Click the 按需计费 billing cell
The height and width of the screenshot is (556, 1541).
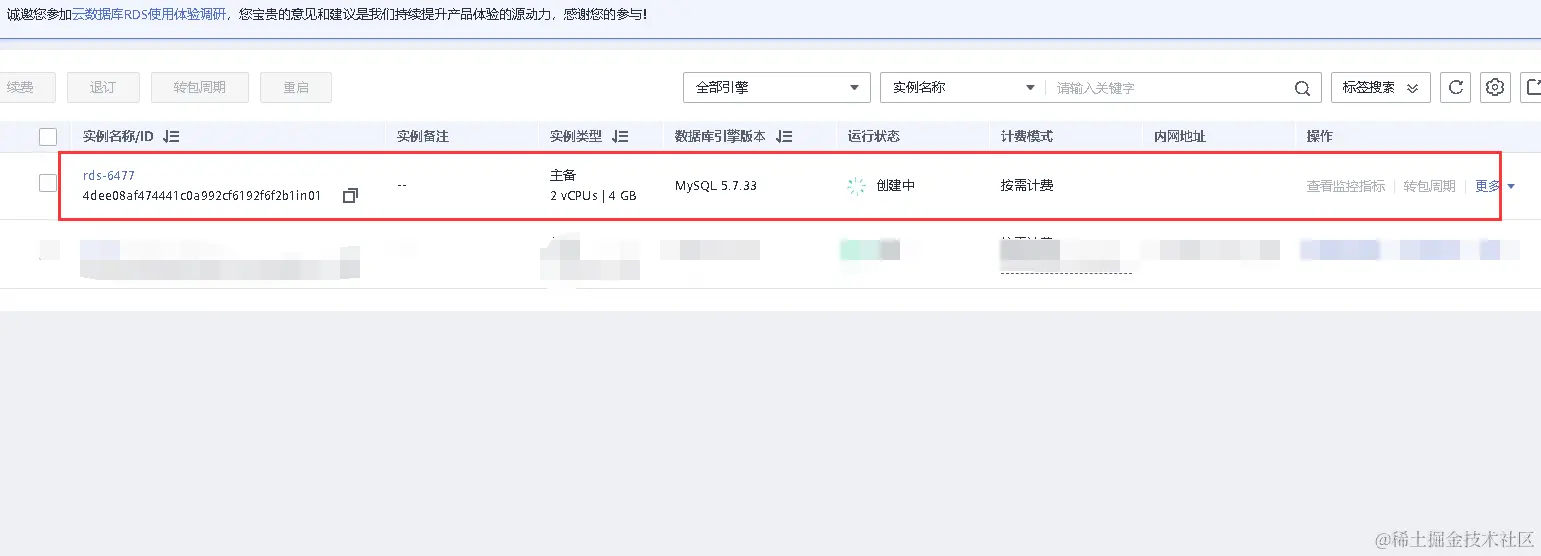pos(1027,186)
